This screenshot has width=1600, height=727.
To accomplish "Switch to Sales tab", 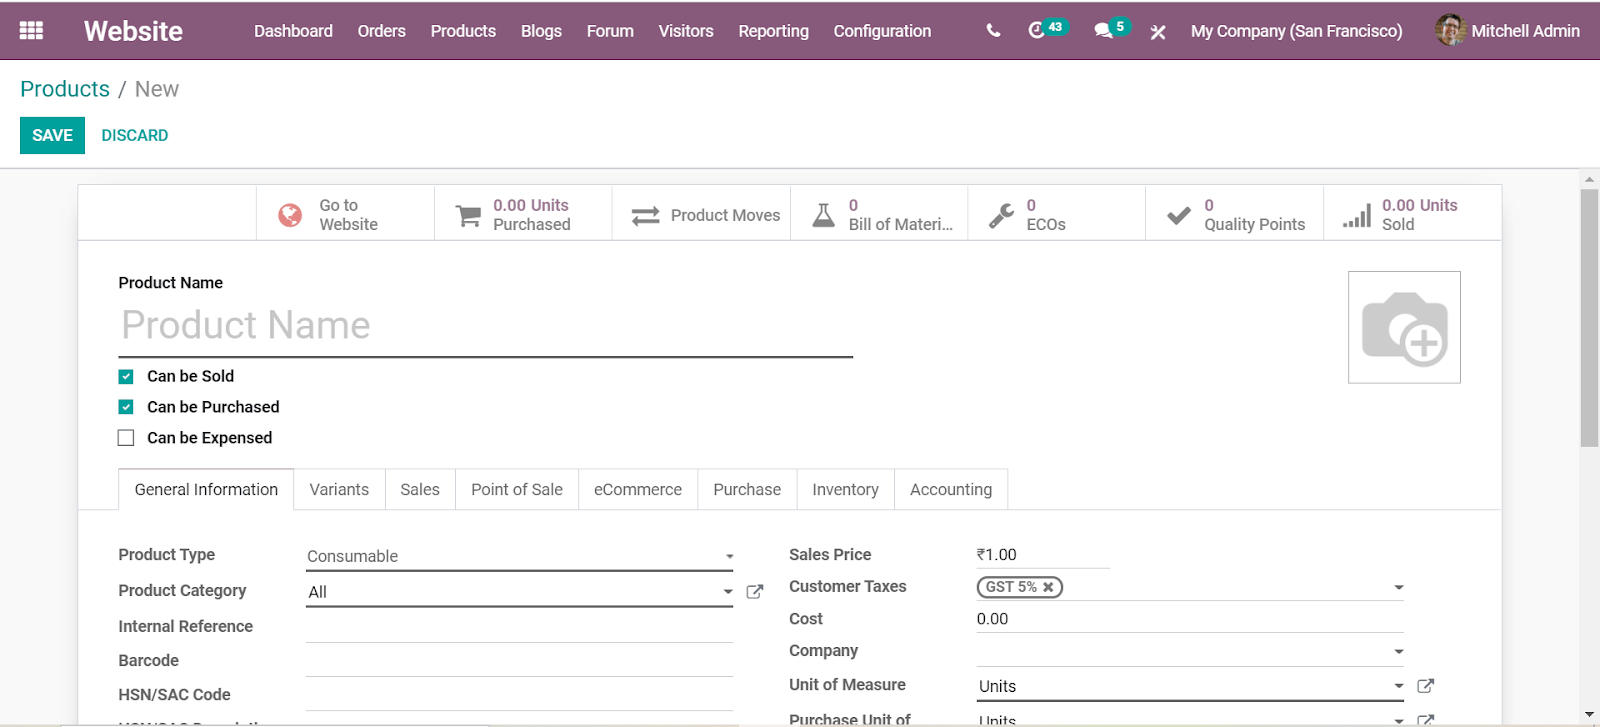I will click(x=420, y=489).
